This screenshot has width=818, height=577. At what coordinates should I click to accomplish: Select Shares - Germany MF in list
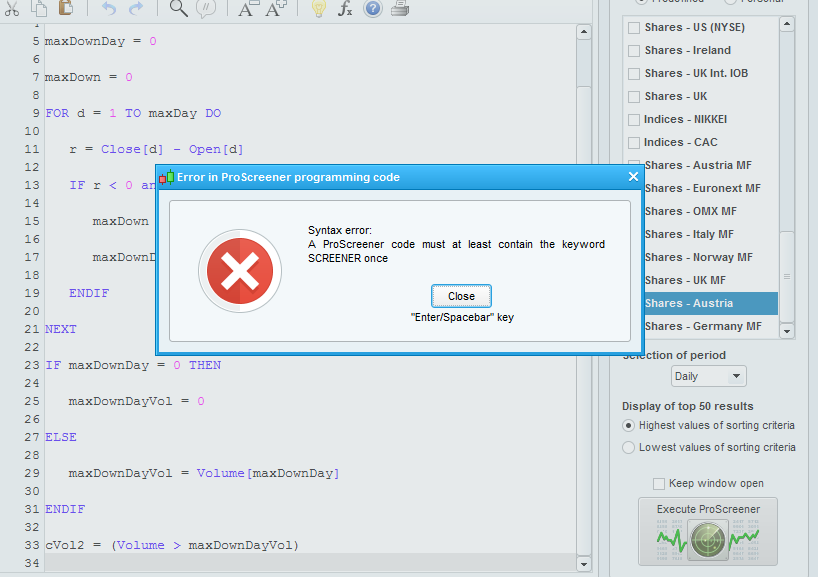[x=703, y=326]
